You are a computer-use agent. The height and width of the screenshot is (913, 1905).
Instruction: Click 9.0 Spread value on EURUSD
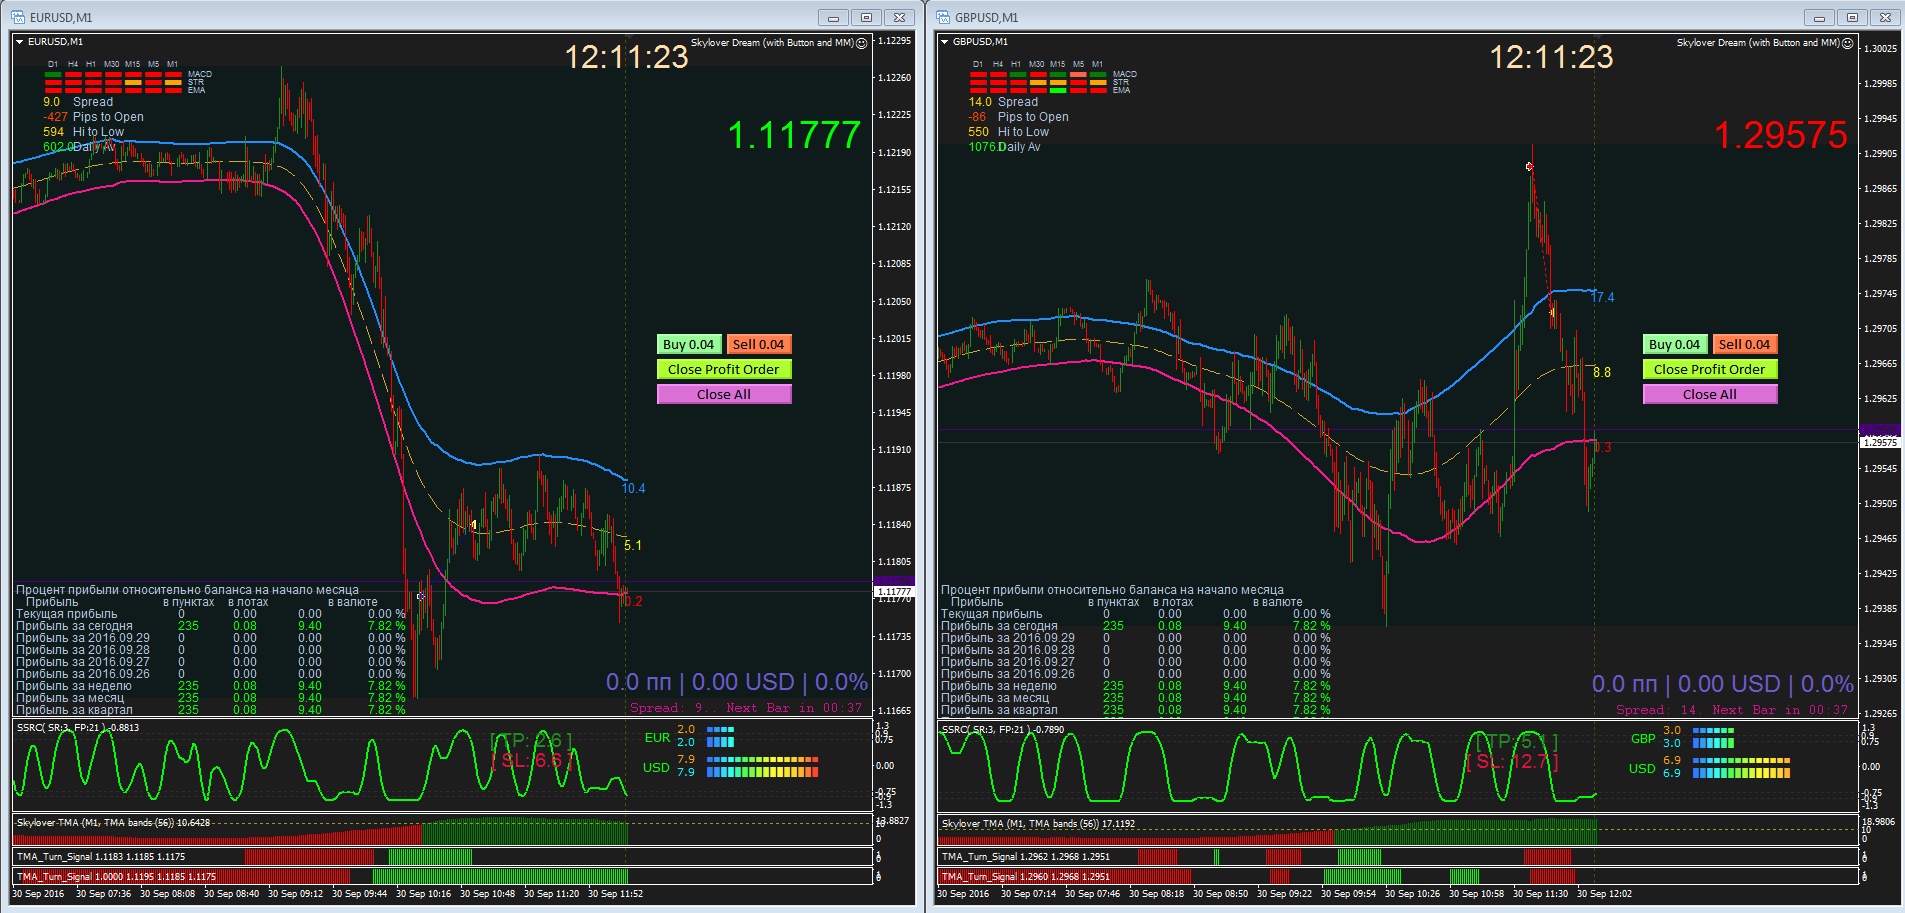click(52, 102)
